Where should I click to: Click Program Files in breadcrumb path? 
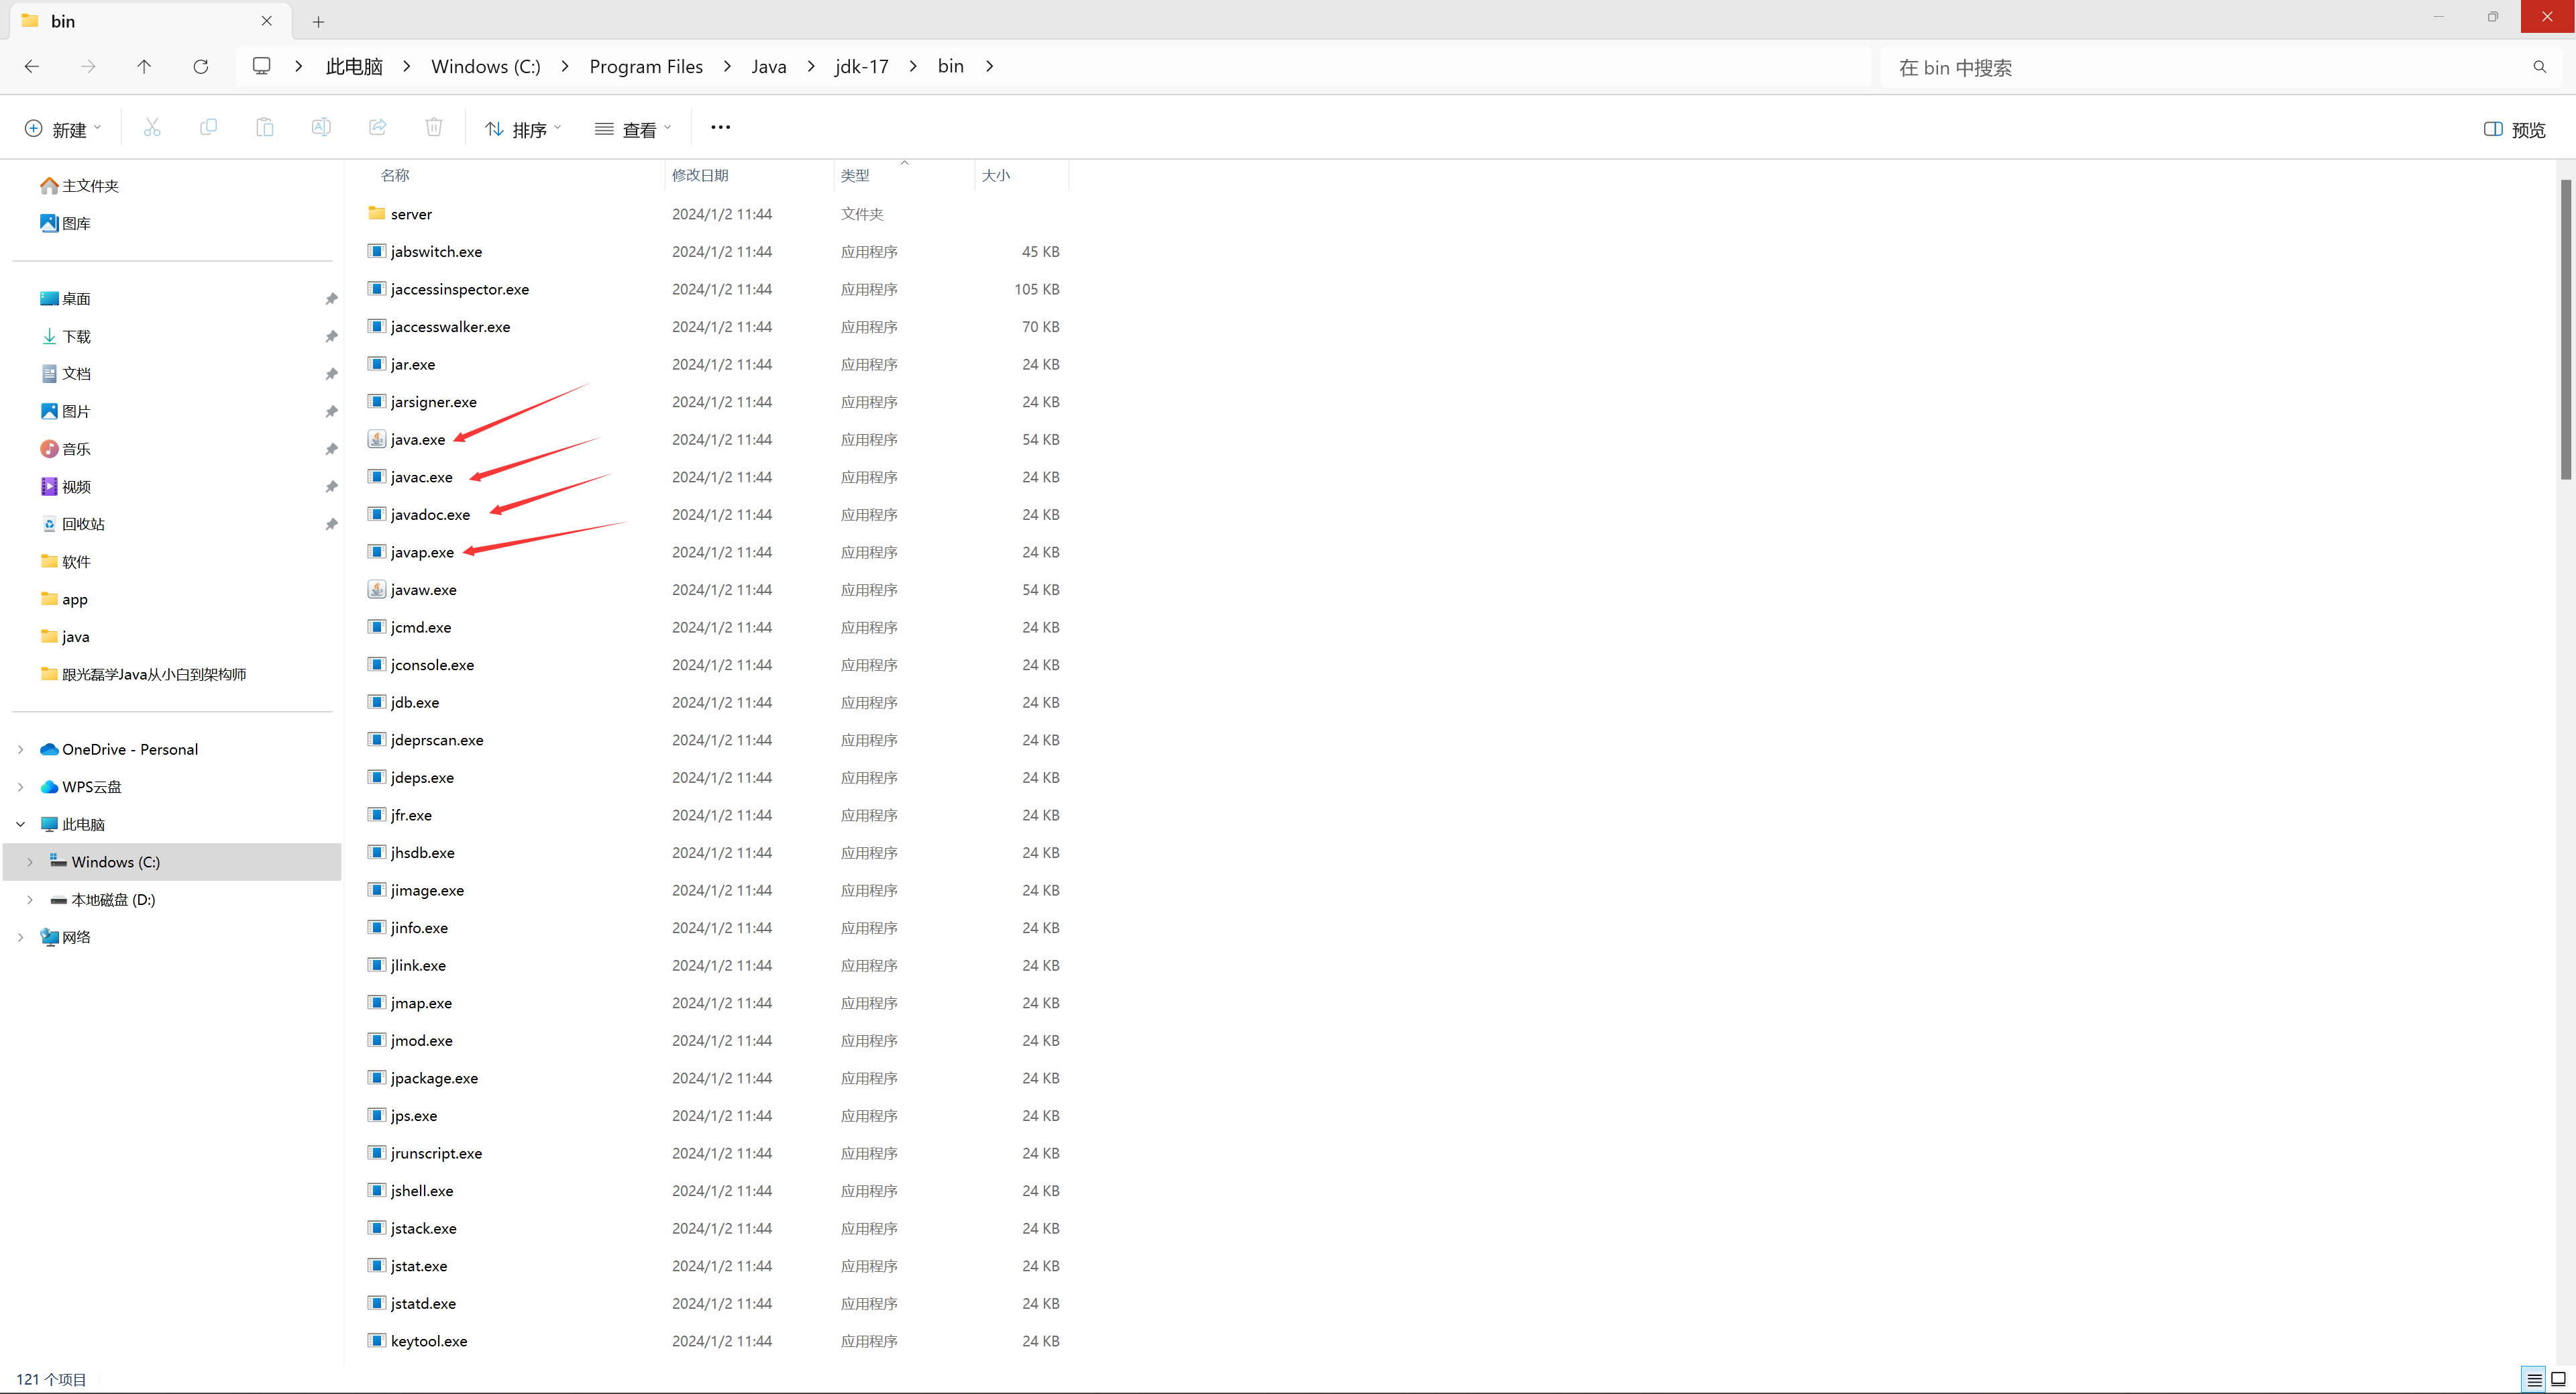tap(646, 66)
